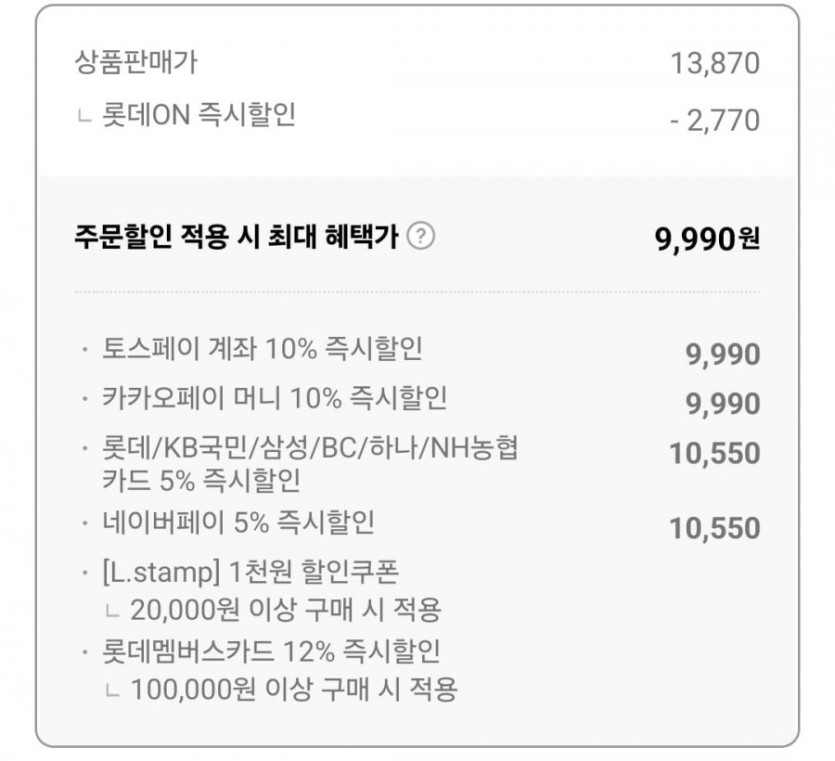The height and width of the screenshot is (761, 835).
Task: Select the [L.stamp] 1천원 할인쿠폰 item
Action: click(x=251, y=574)
